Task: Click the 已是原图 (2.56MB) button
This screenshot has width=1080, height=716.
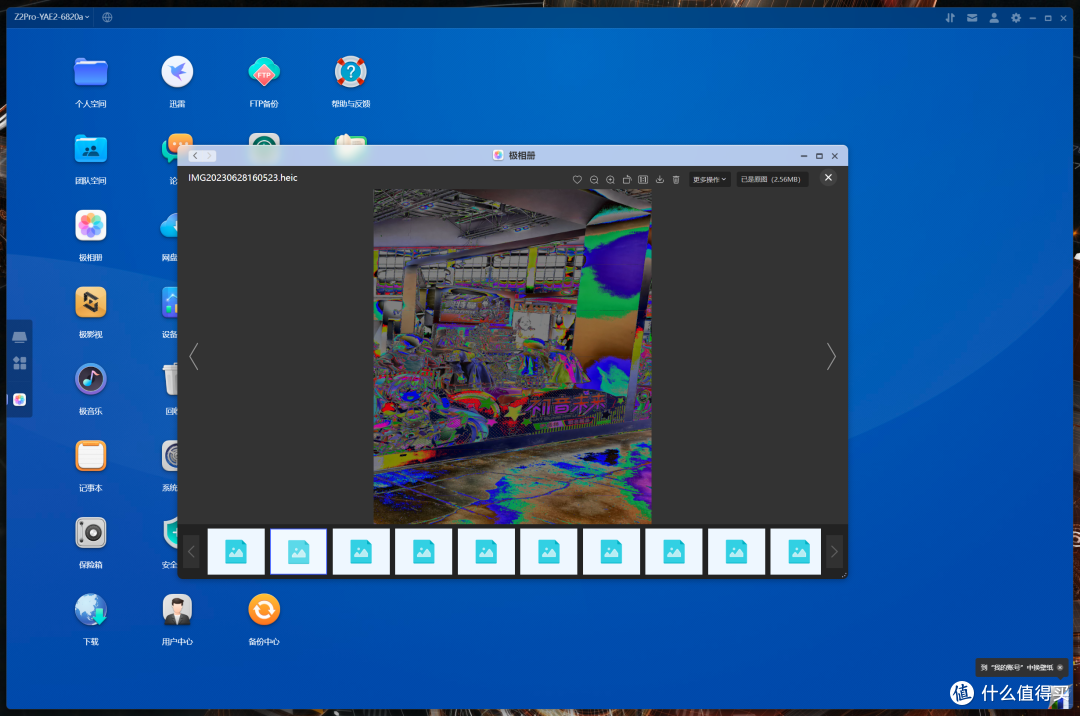Action: pos(771,180)
